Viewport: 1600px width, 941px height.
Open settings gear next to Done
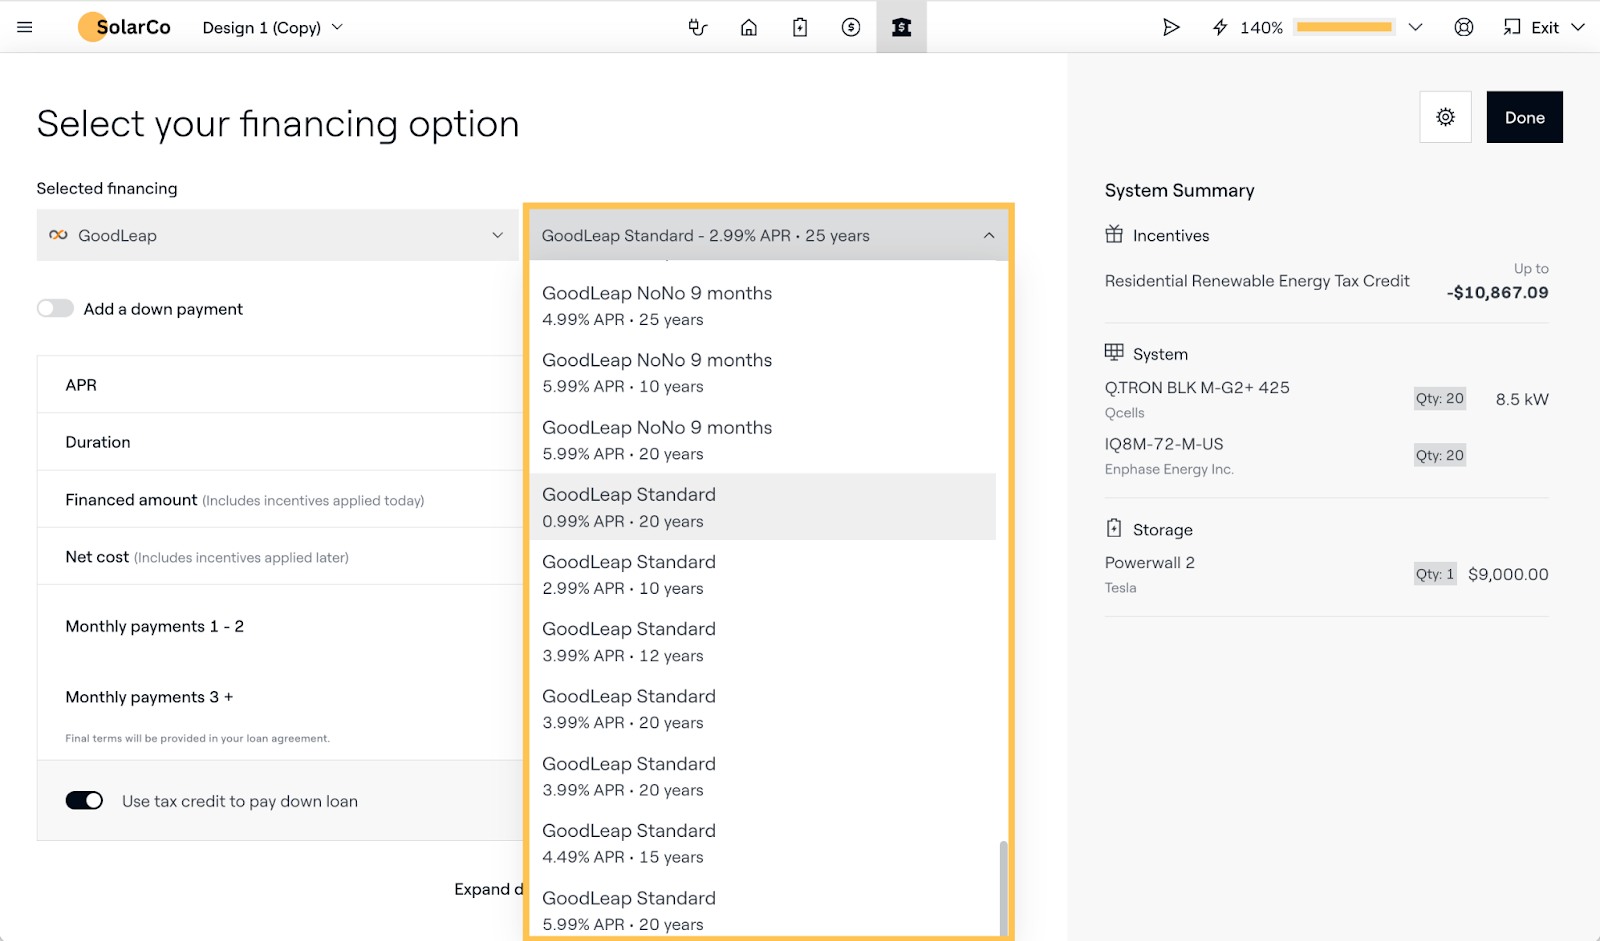click(1445, 117)
